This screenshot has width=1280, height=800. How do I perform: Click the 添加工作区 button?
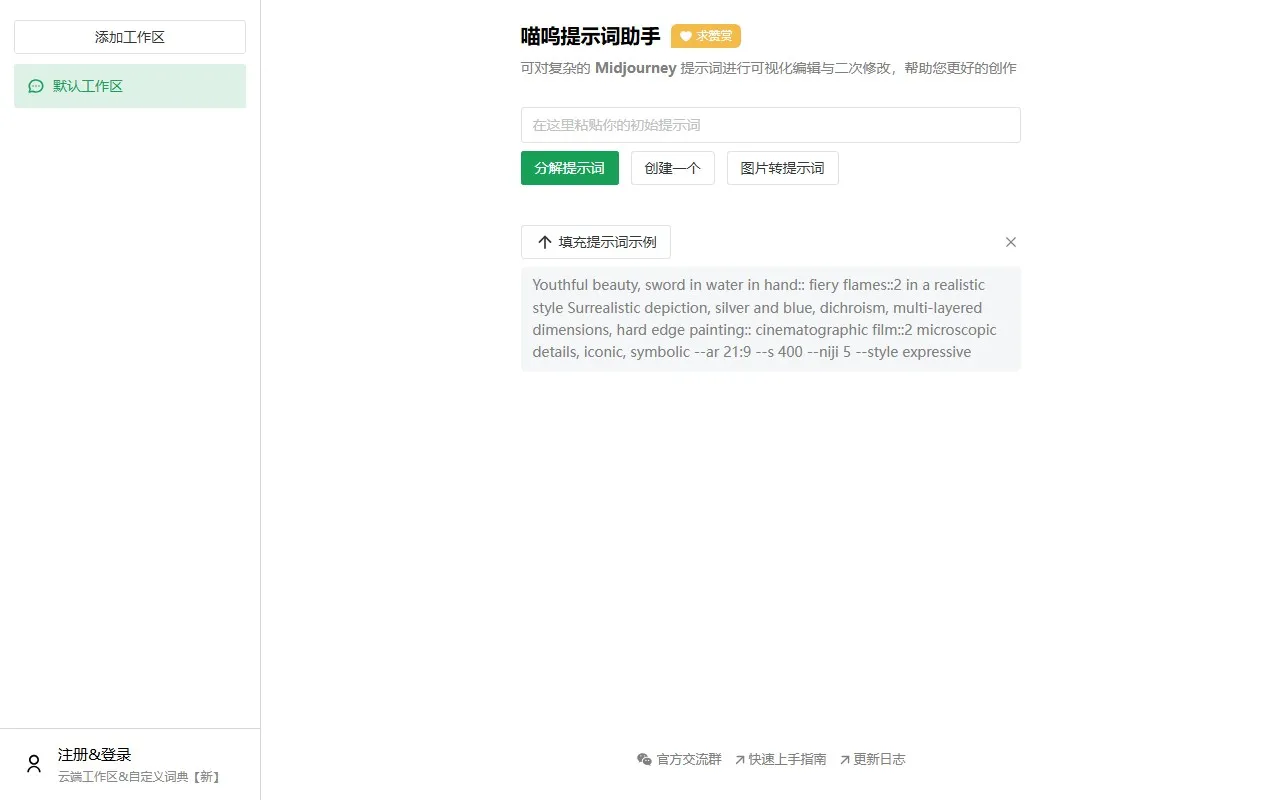129,36
